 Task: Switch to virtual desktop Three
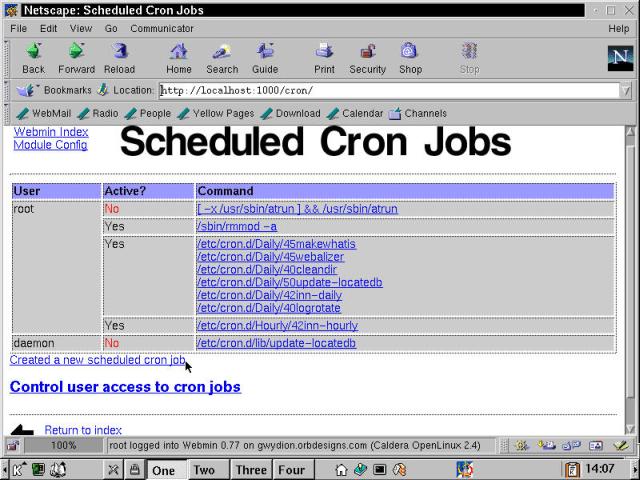[251, 470]
